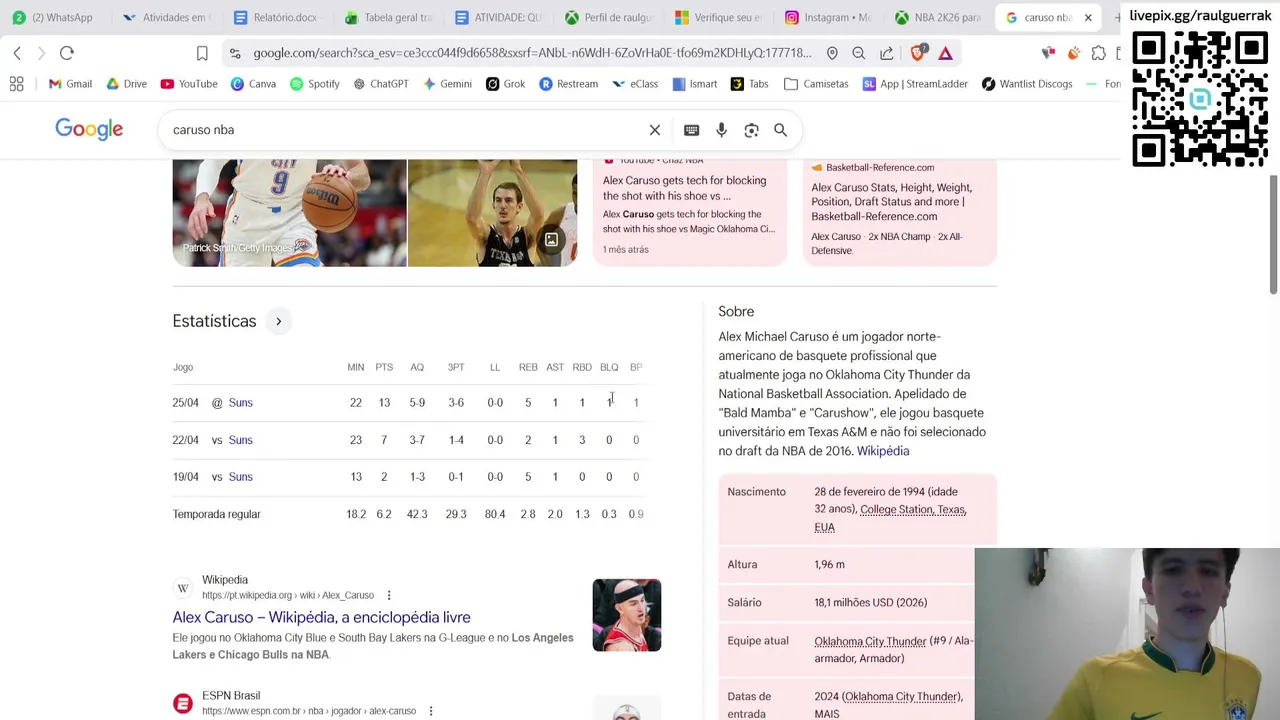
Task: Open the Wantlist Discogs bookmark
Action: 1027,84
